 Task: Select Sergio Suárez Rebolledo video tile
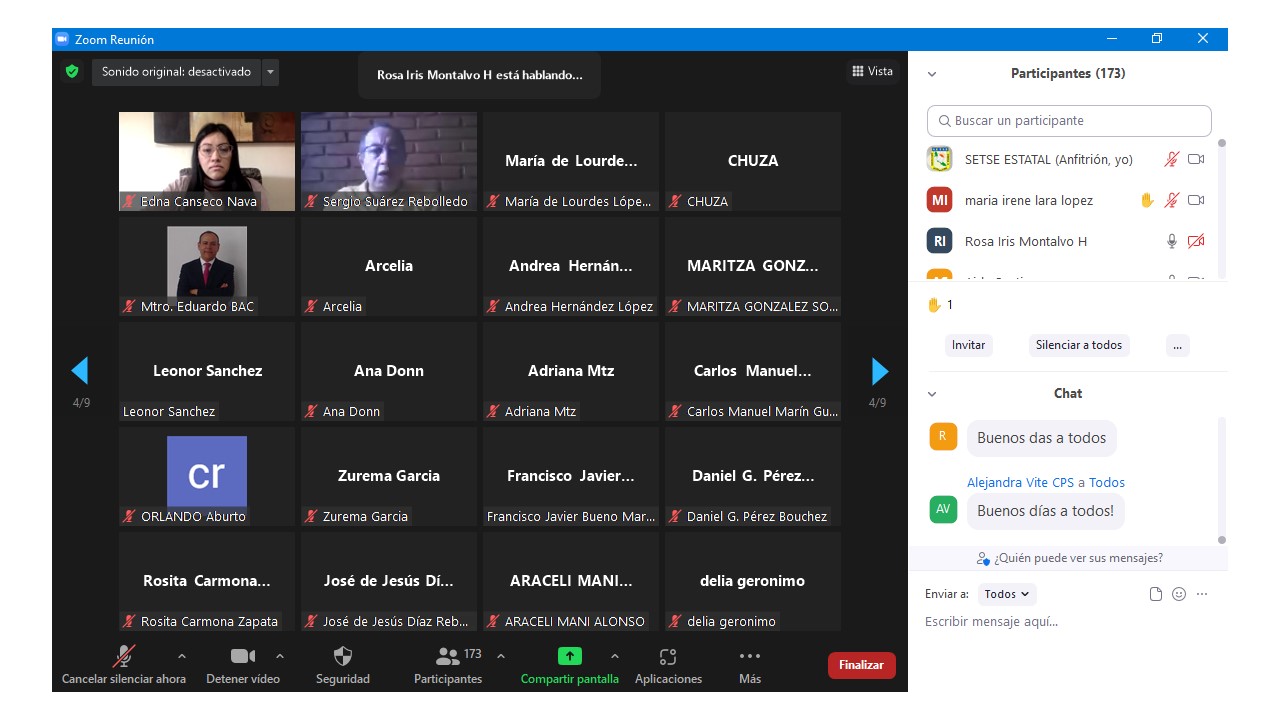pos(389,161)
